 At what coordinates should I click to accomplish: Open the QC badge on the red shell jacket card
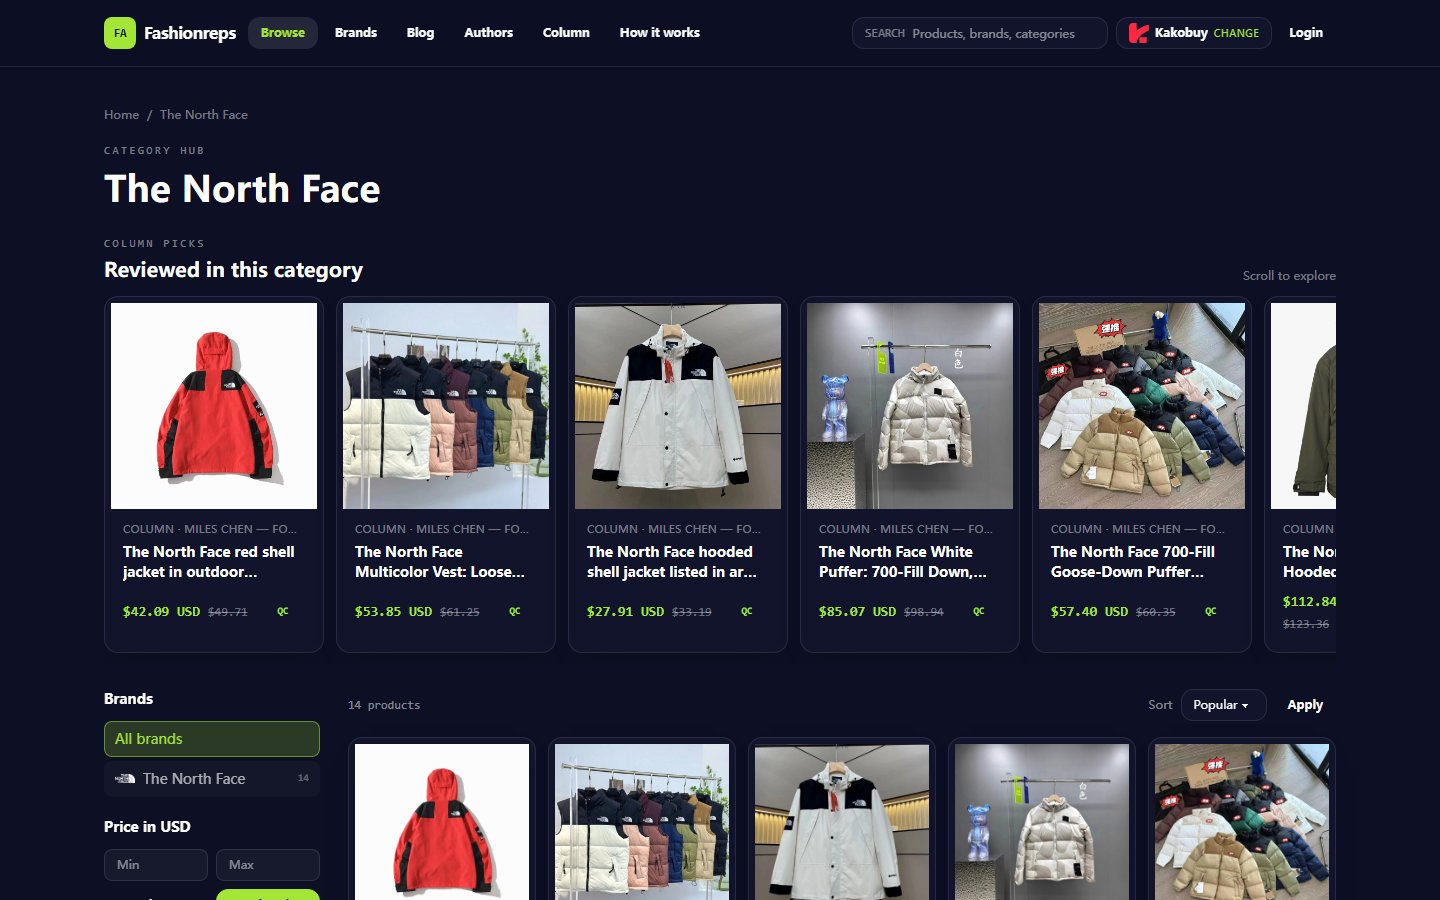pos(283,611)
